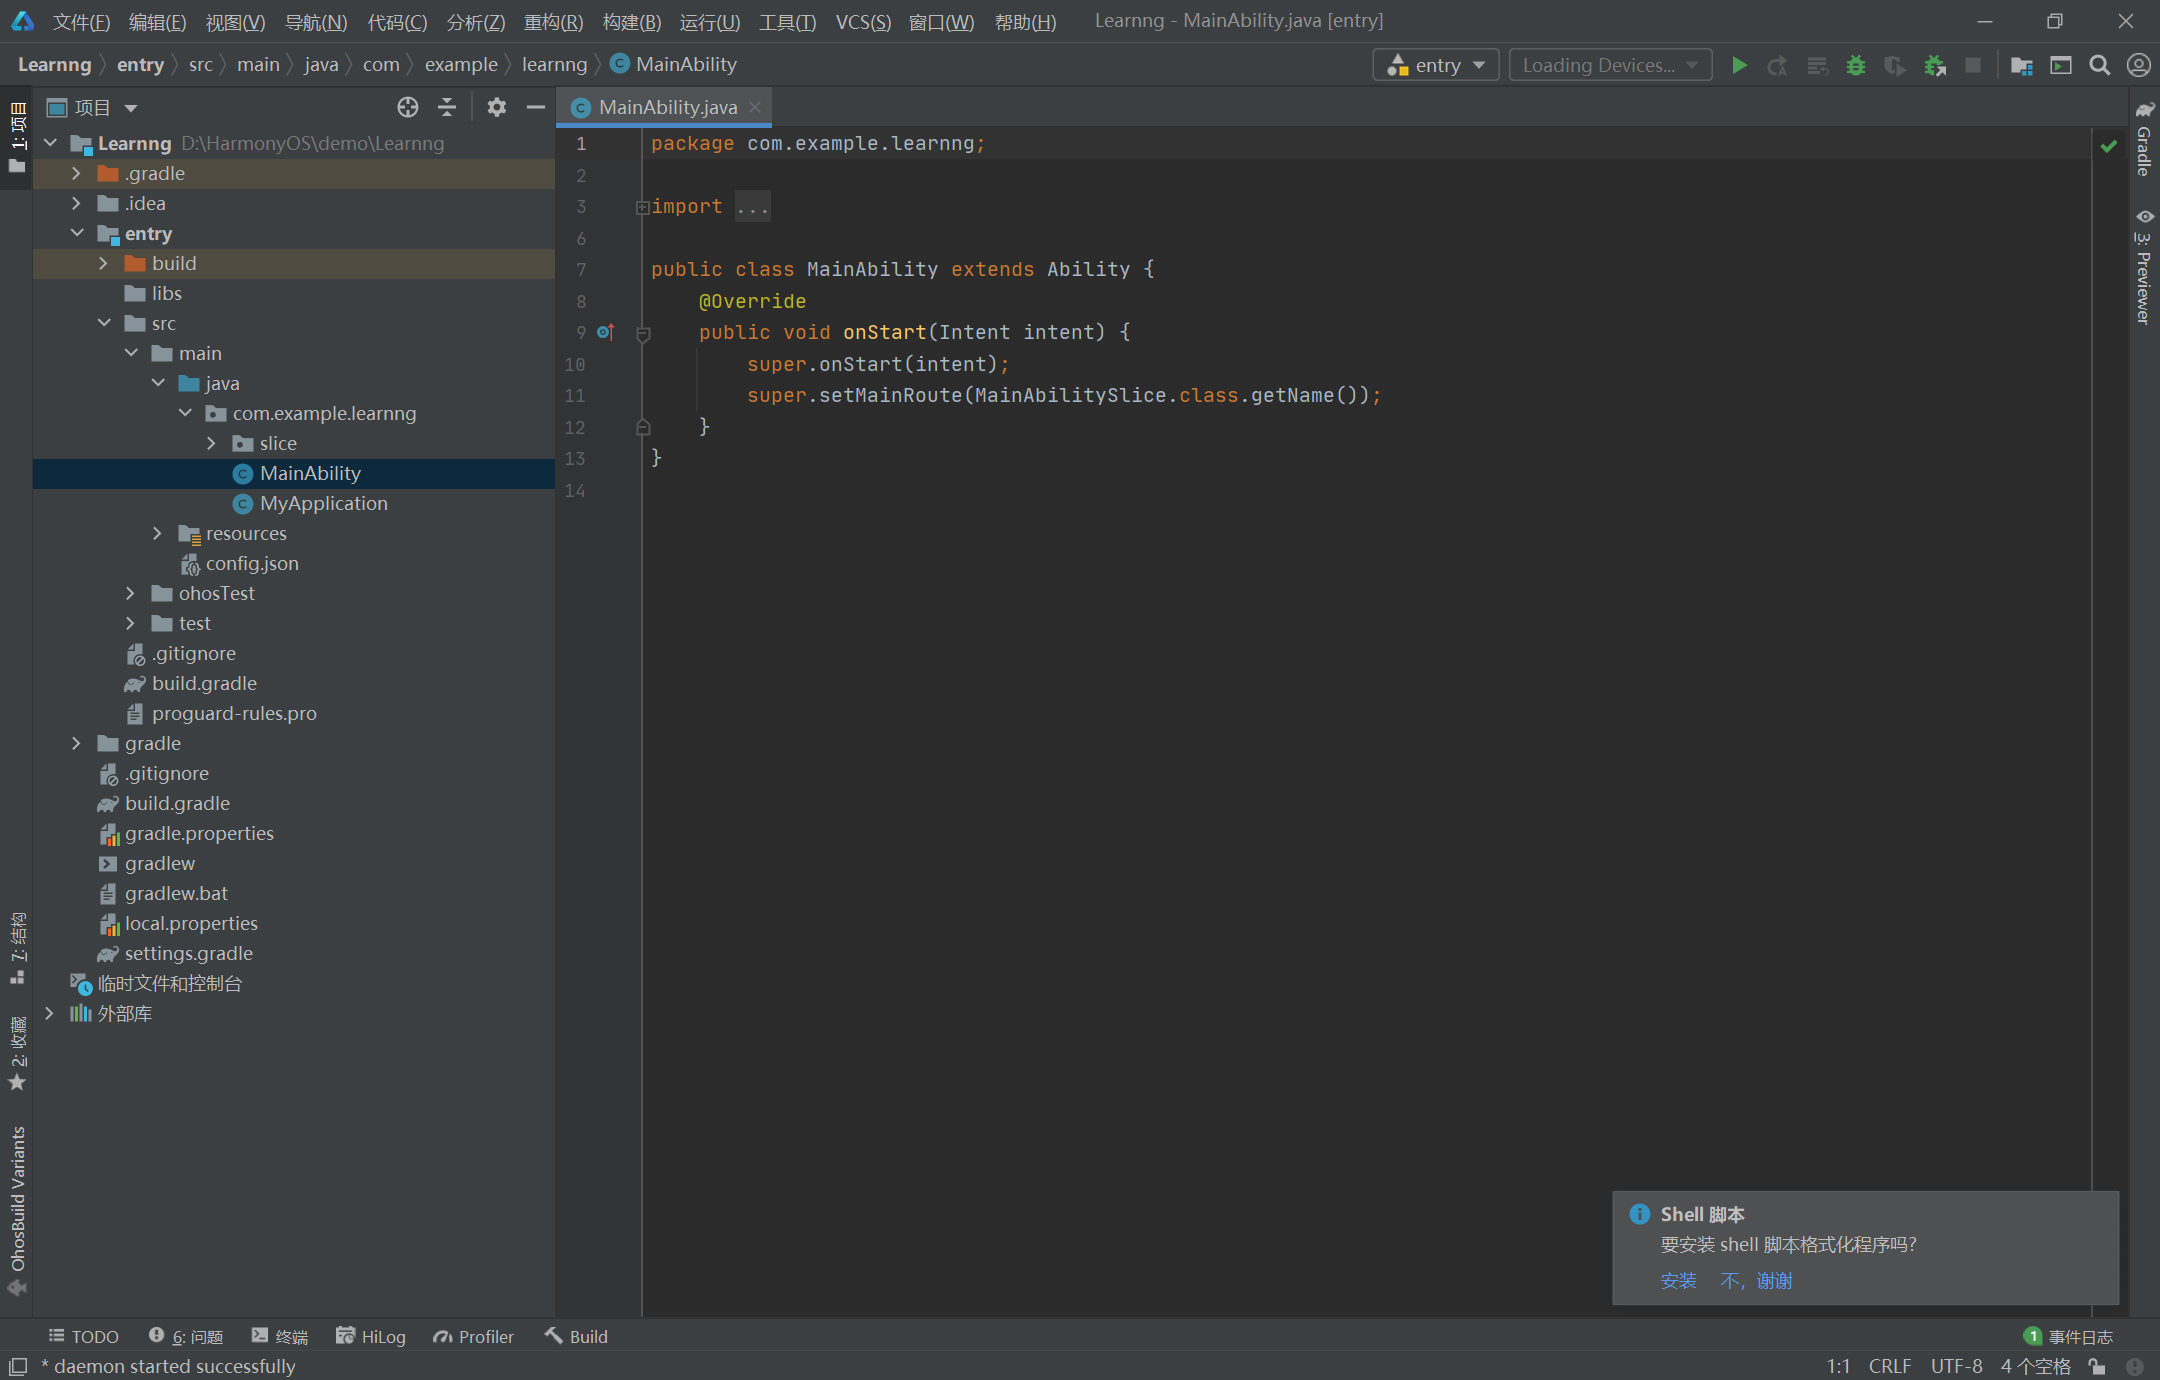
Task: Open the 事件日志 event log
Action: (x=2068, y=1336)
